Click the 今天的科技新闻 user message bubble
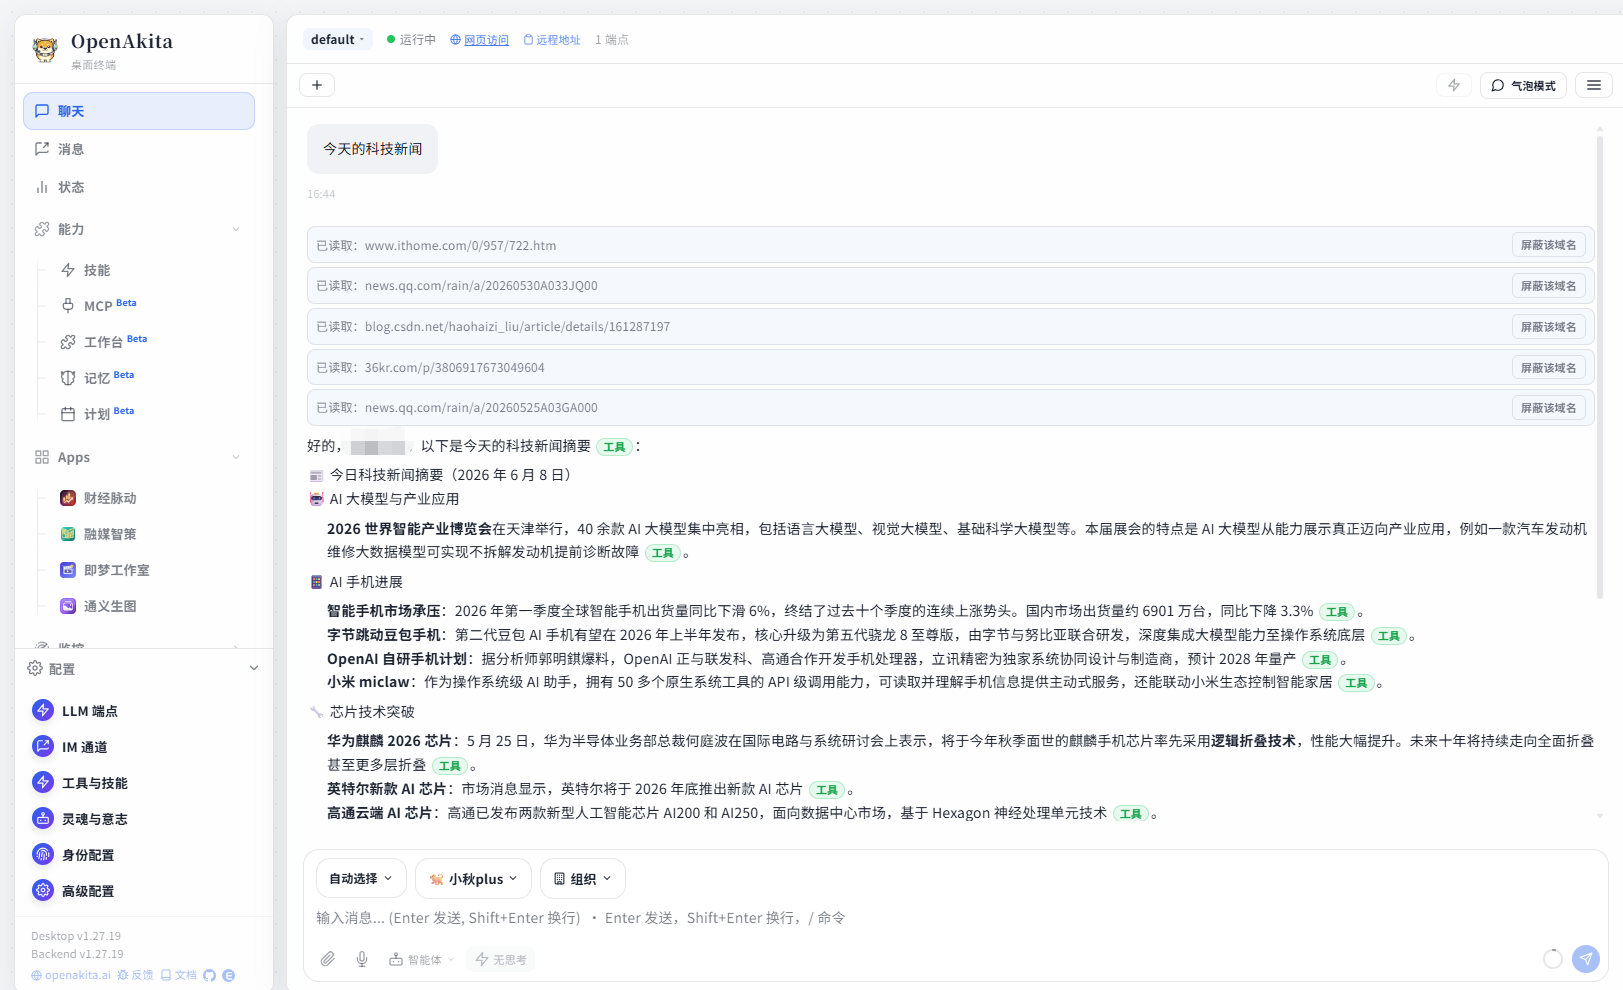 pos(372,149)
